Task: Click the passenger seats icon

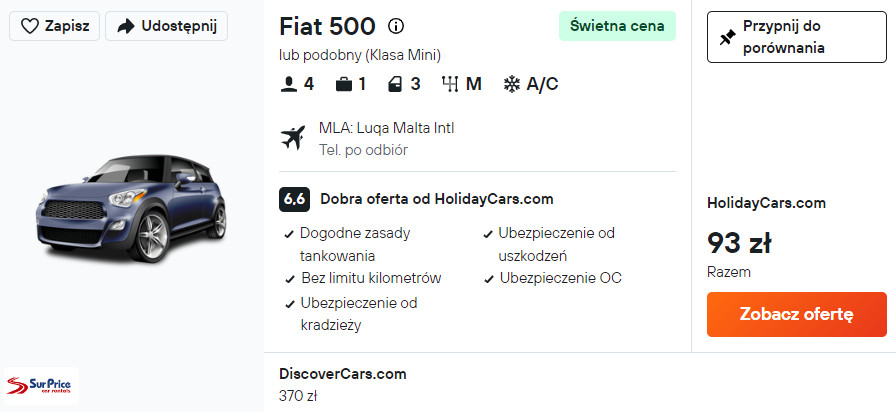Action: pos(289,84)
